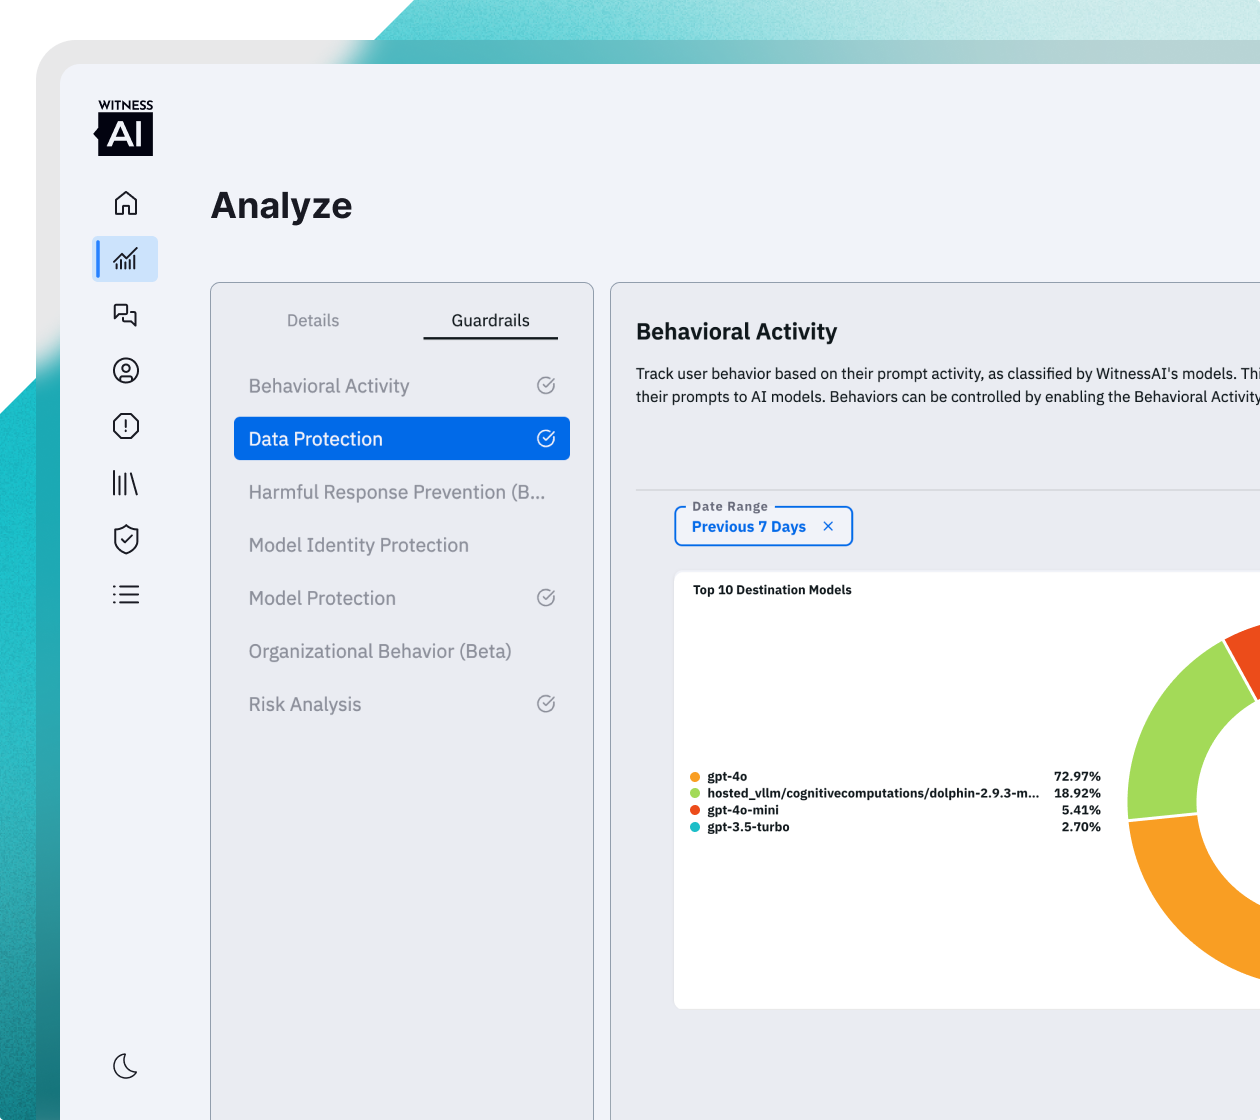Click the Analyze page title
This screenshot has height=1120, width=1260.
click(282, 206)
